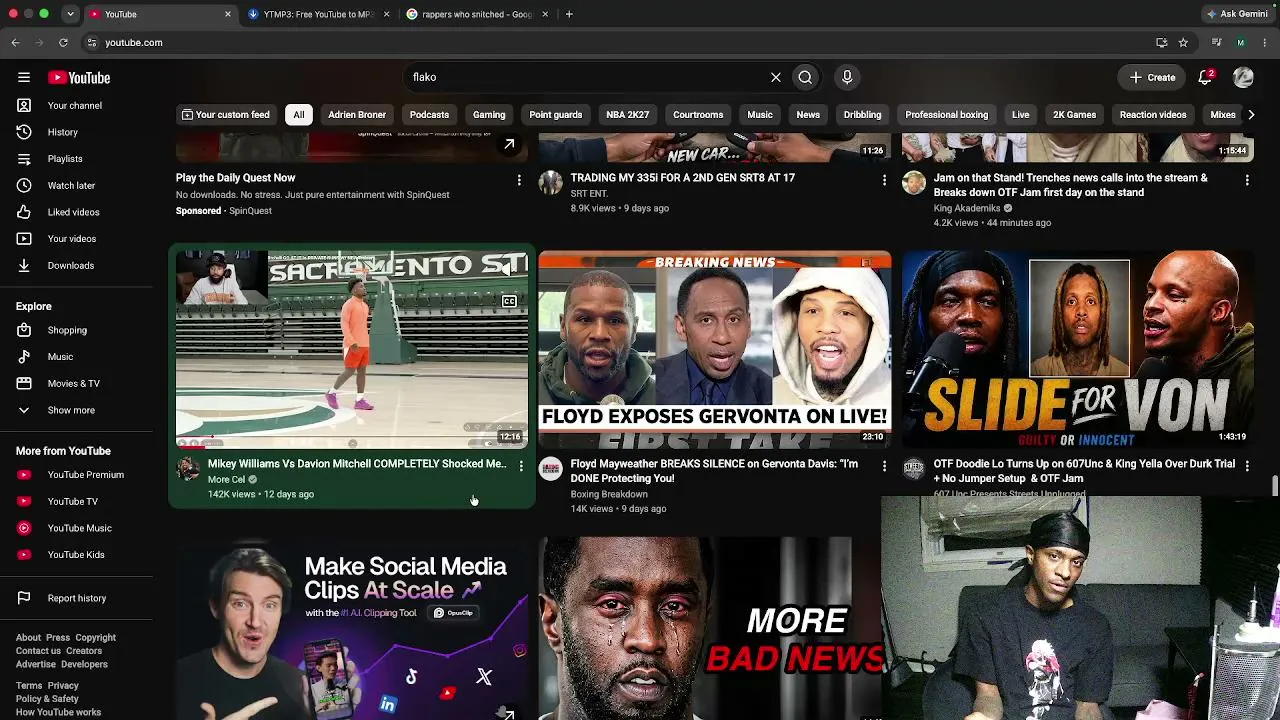
Task: Select the Adrien Broner chip
Action: pos(357,114)
